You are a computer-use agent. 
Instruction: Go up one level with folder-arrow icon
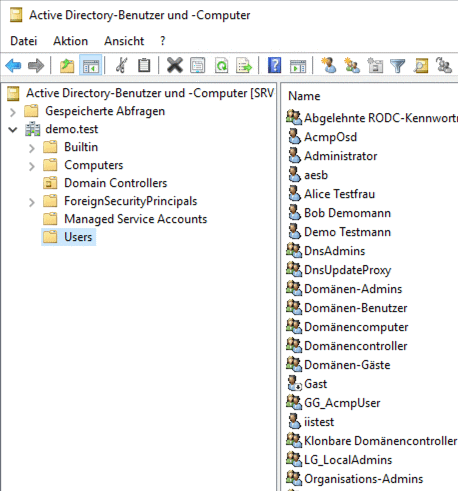coord(67,65)
